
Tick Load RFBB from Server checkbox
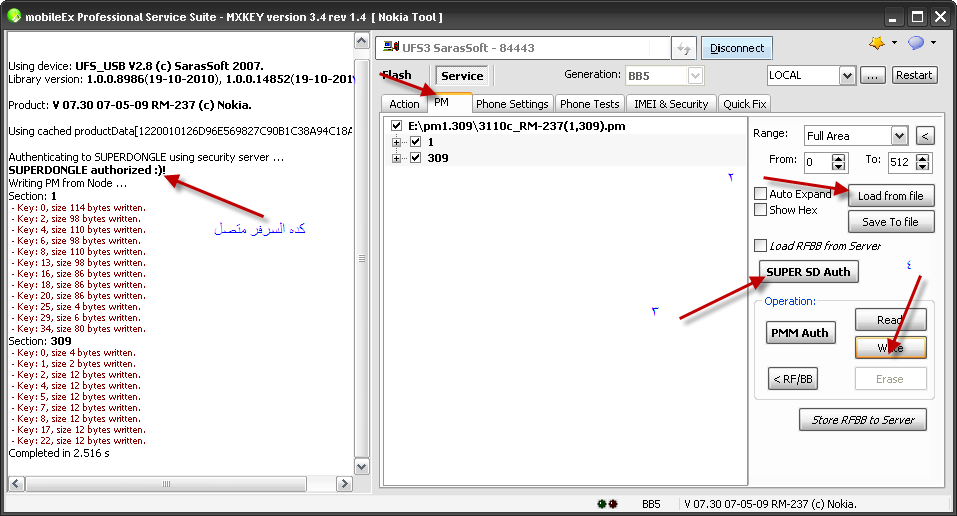click(x=760, y=245)
